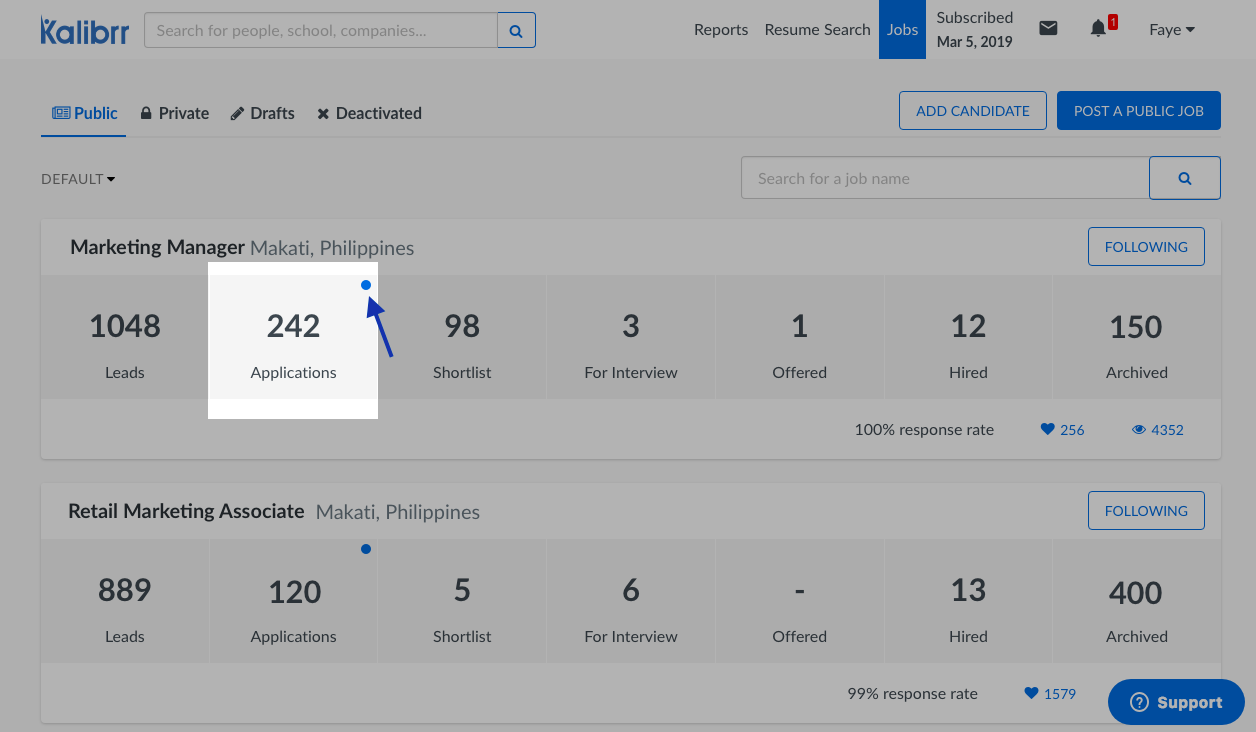The height and width of the screenshot is (732, 1256).
Task: Click the Kalibrr logo
Action: (x=84, y=30)
